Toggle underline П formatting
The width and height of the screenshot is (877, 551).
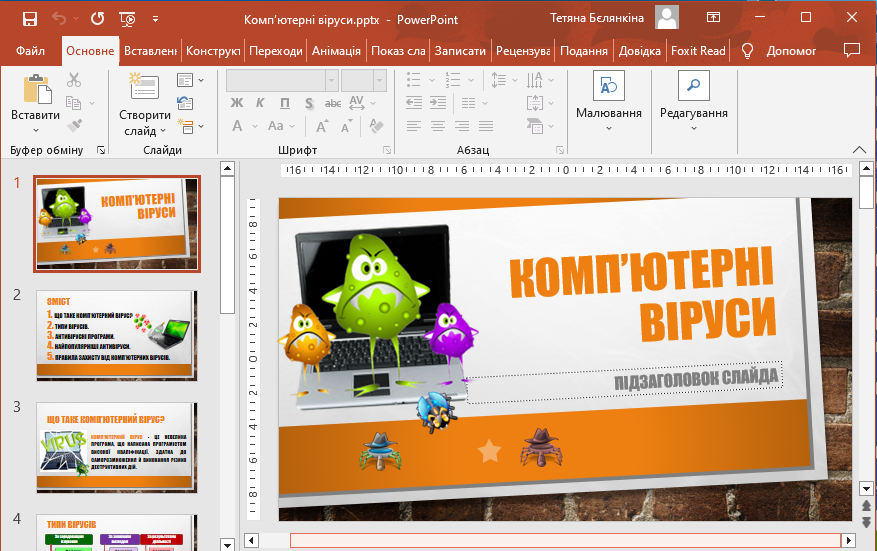[285, 103]
